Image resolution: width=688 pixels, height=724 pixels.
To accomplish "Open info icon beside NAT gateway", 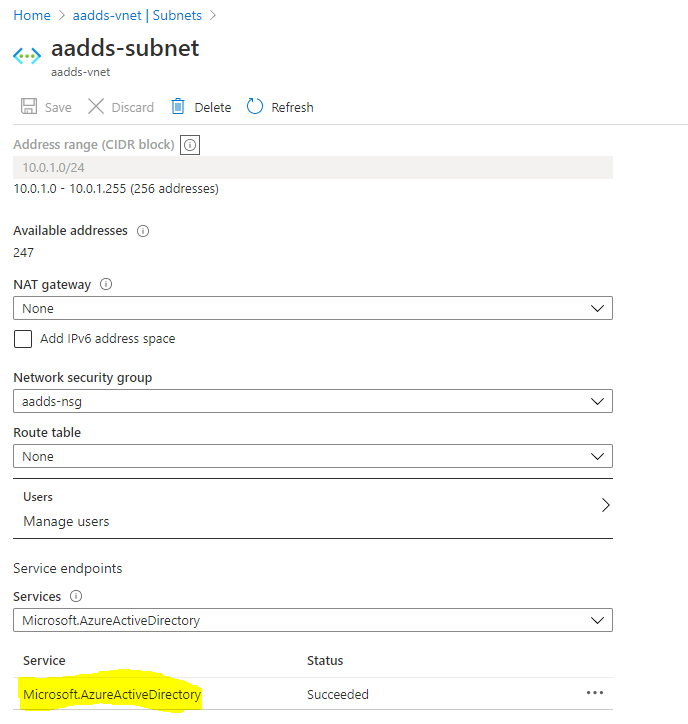I will 106,284.
